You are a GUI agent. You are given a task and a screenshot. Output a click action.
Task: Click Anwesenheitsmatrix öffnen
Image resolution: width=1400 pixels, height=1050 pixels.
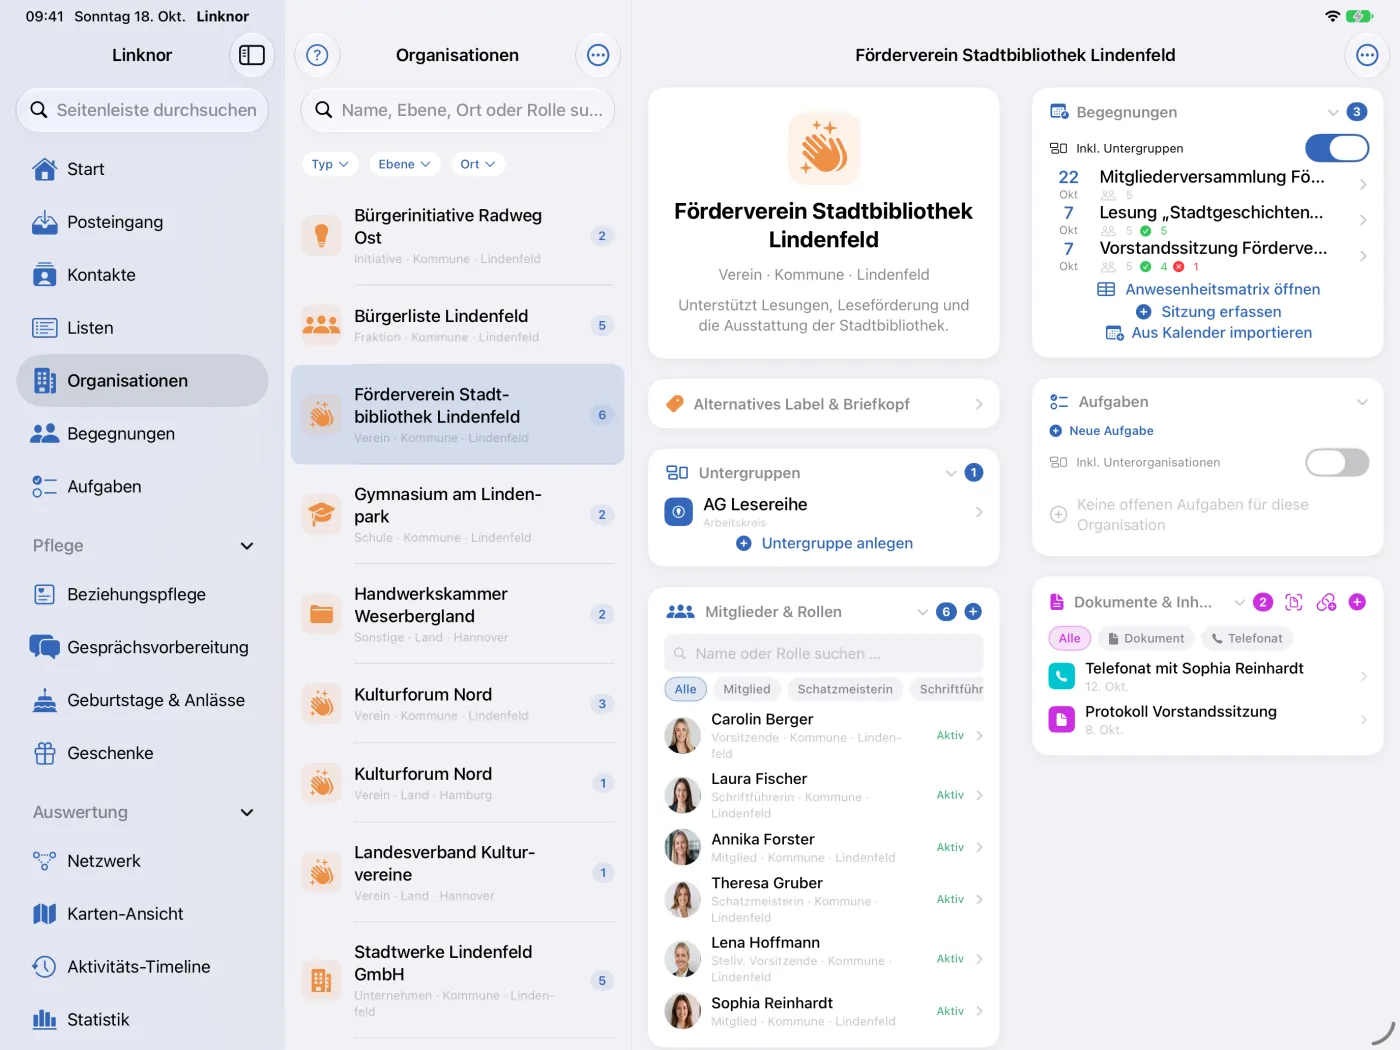coord(1209,289)
